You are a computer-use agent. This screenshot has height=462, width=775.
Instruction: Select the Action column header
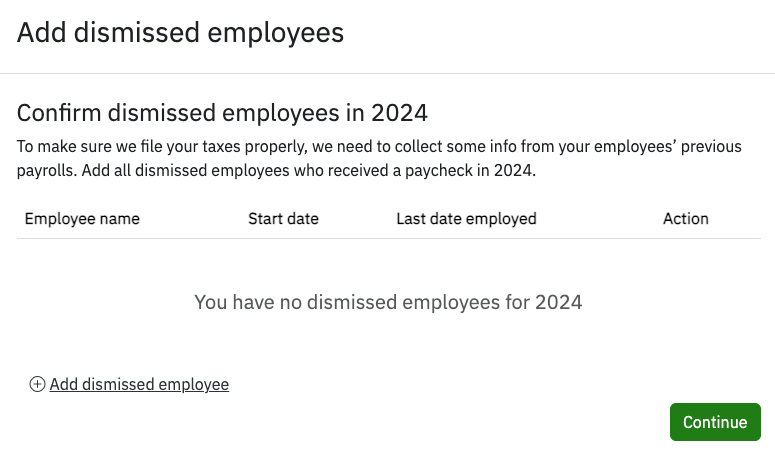[x=685, y=219]
